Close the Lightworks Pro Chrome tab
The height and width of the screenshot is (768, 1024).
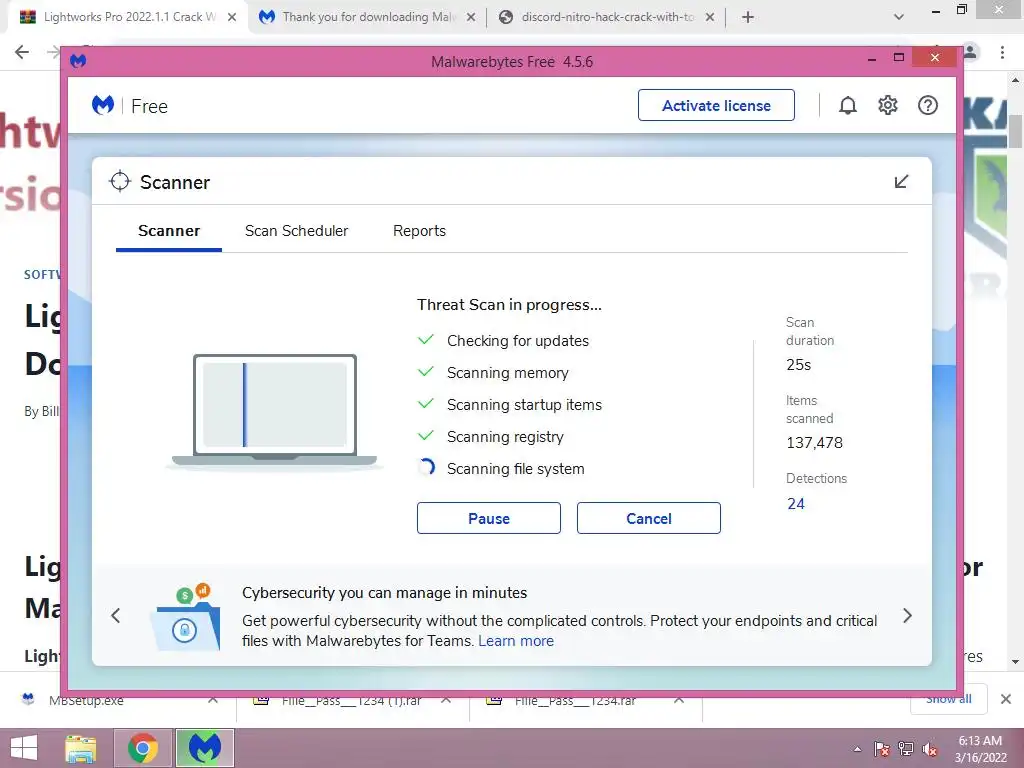232,17
